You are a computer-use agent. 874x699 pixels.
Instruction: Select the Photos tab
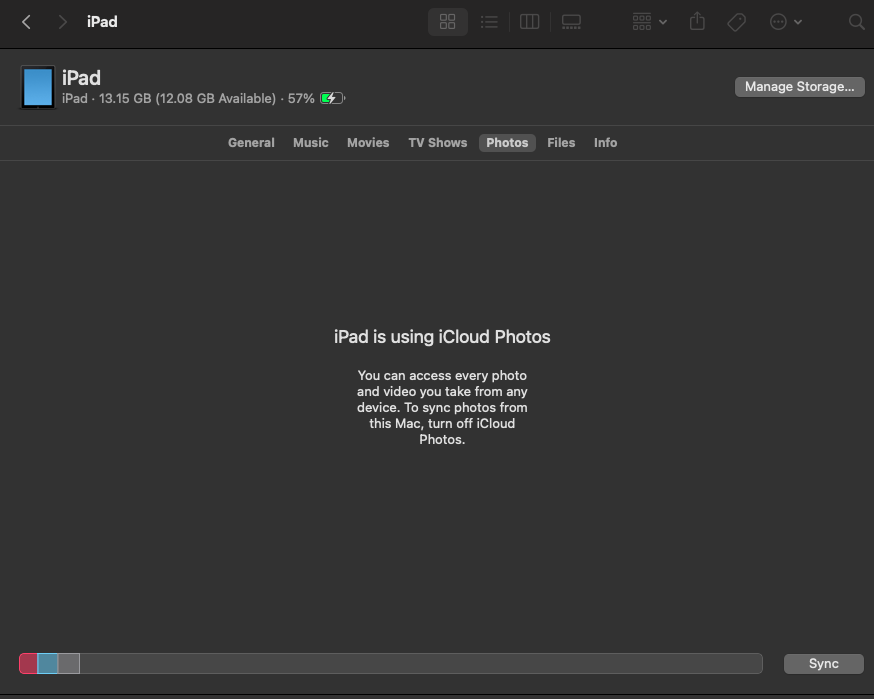click(507, 143)
